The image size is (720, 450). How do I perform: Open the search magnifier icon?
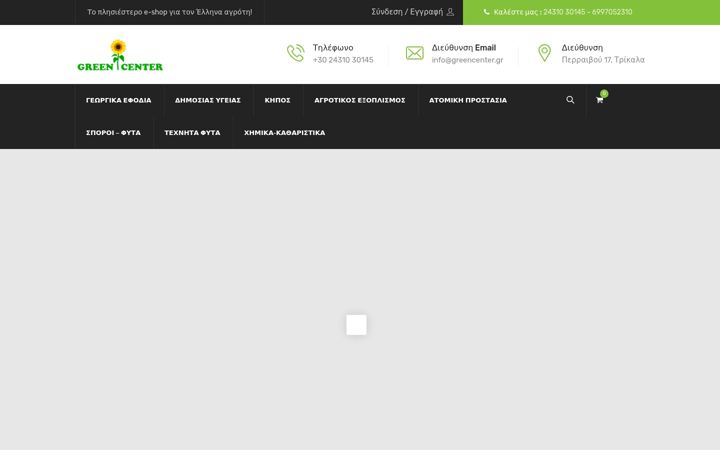point(570,100)
